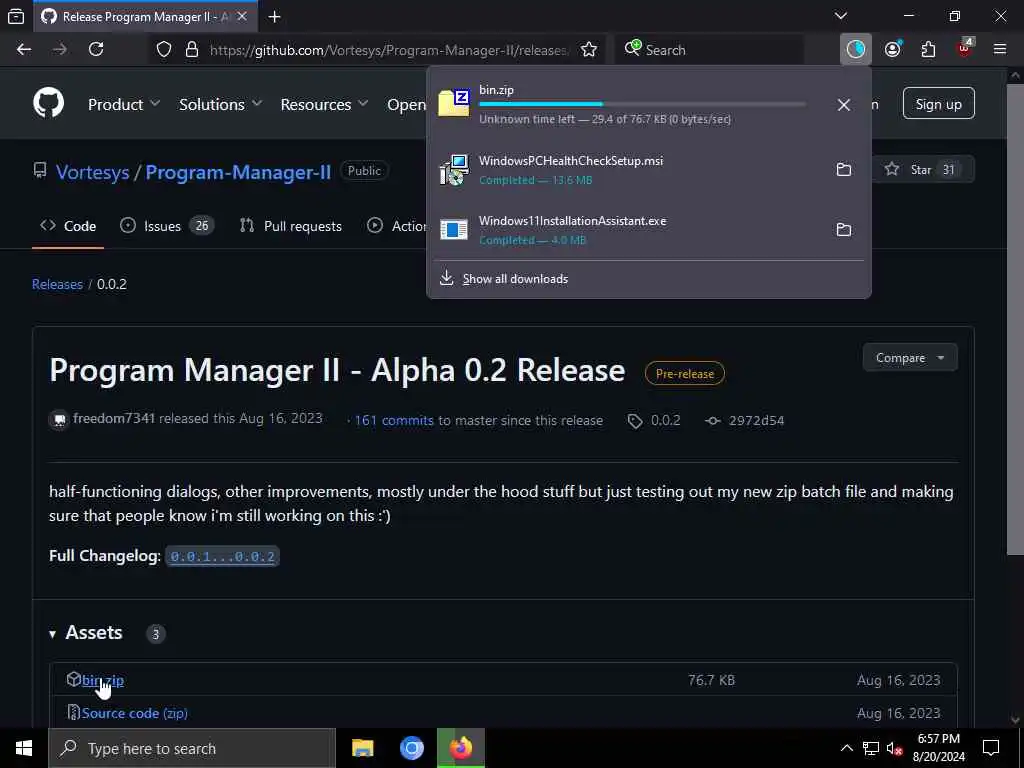The image size is (1024, 768).
Task: Click the Pre-release label badge
Action: (x=684, y=374)
